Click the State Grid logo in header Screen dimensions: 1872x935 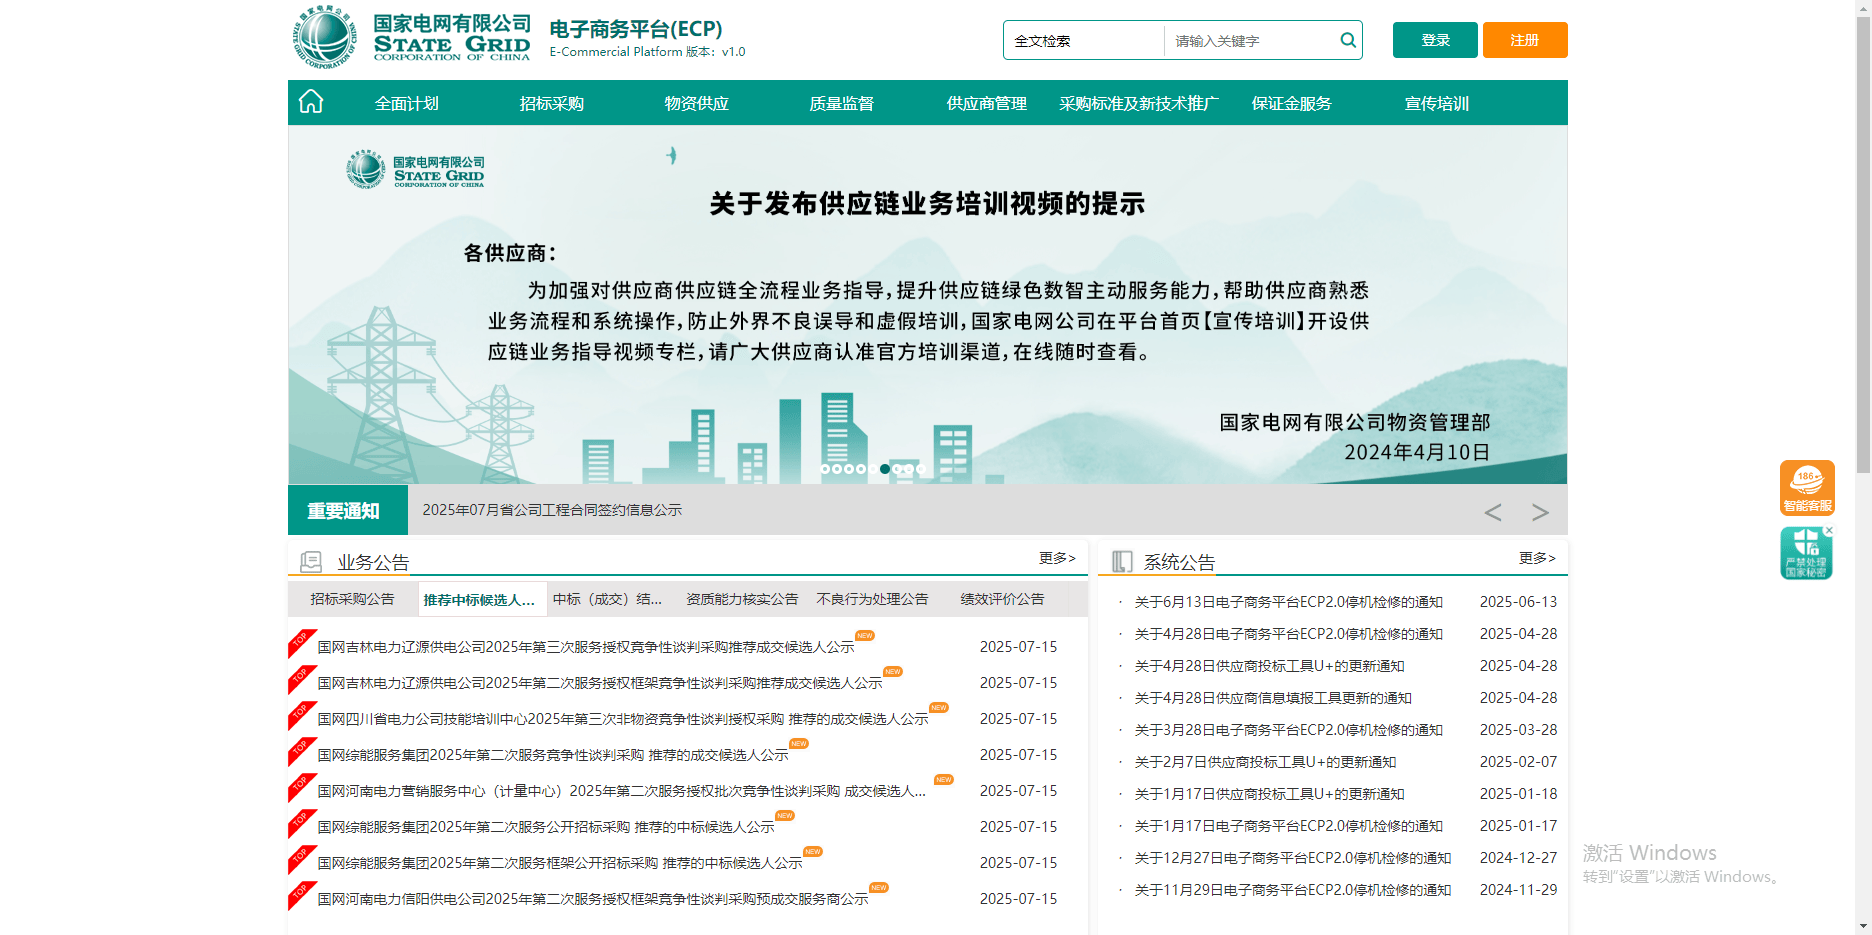click(411, 37)
